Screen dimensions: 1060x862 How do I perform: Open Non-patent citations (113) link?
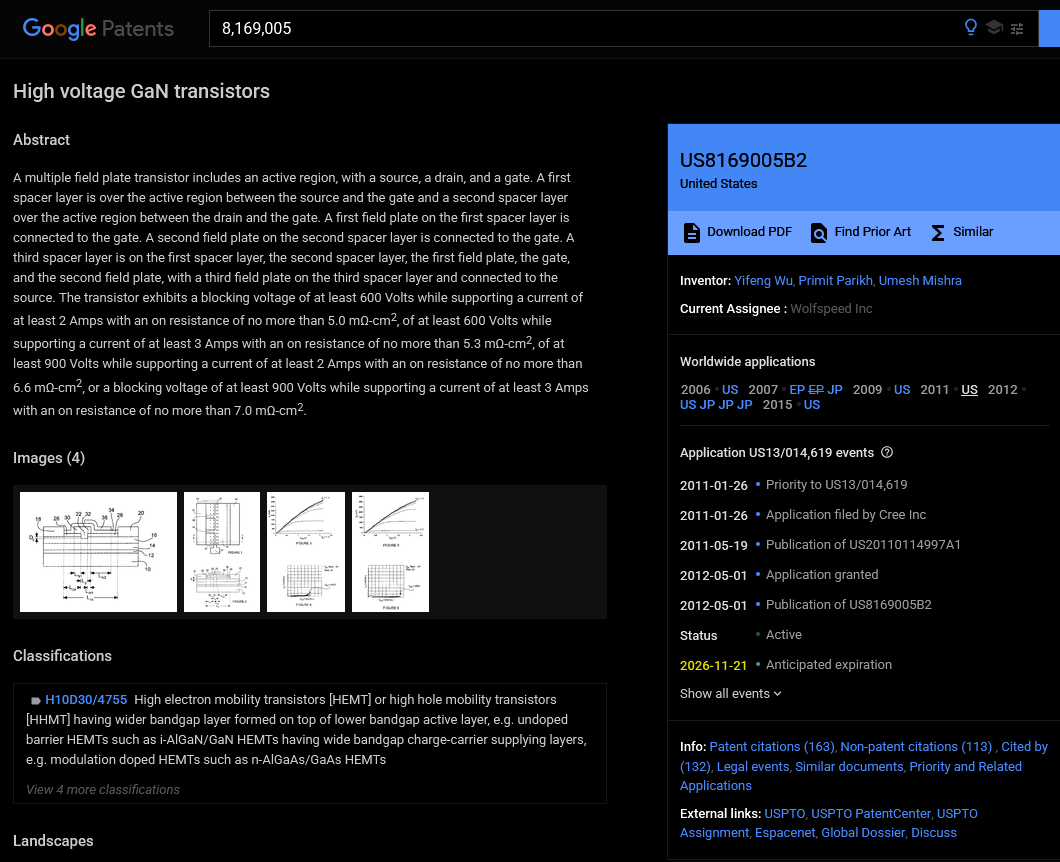click(916, 746)
